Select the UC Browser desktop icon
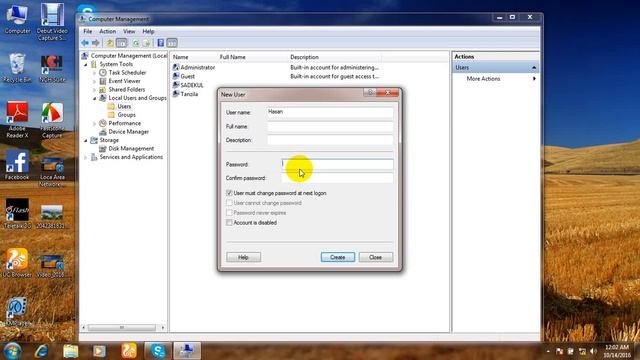Viewport: 640px width, 360px height. 17,263
